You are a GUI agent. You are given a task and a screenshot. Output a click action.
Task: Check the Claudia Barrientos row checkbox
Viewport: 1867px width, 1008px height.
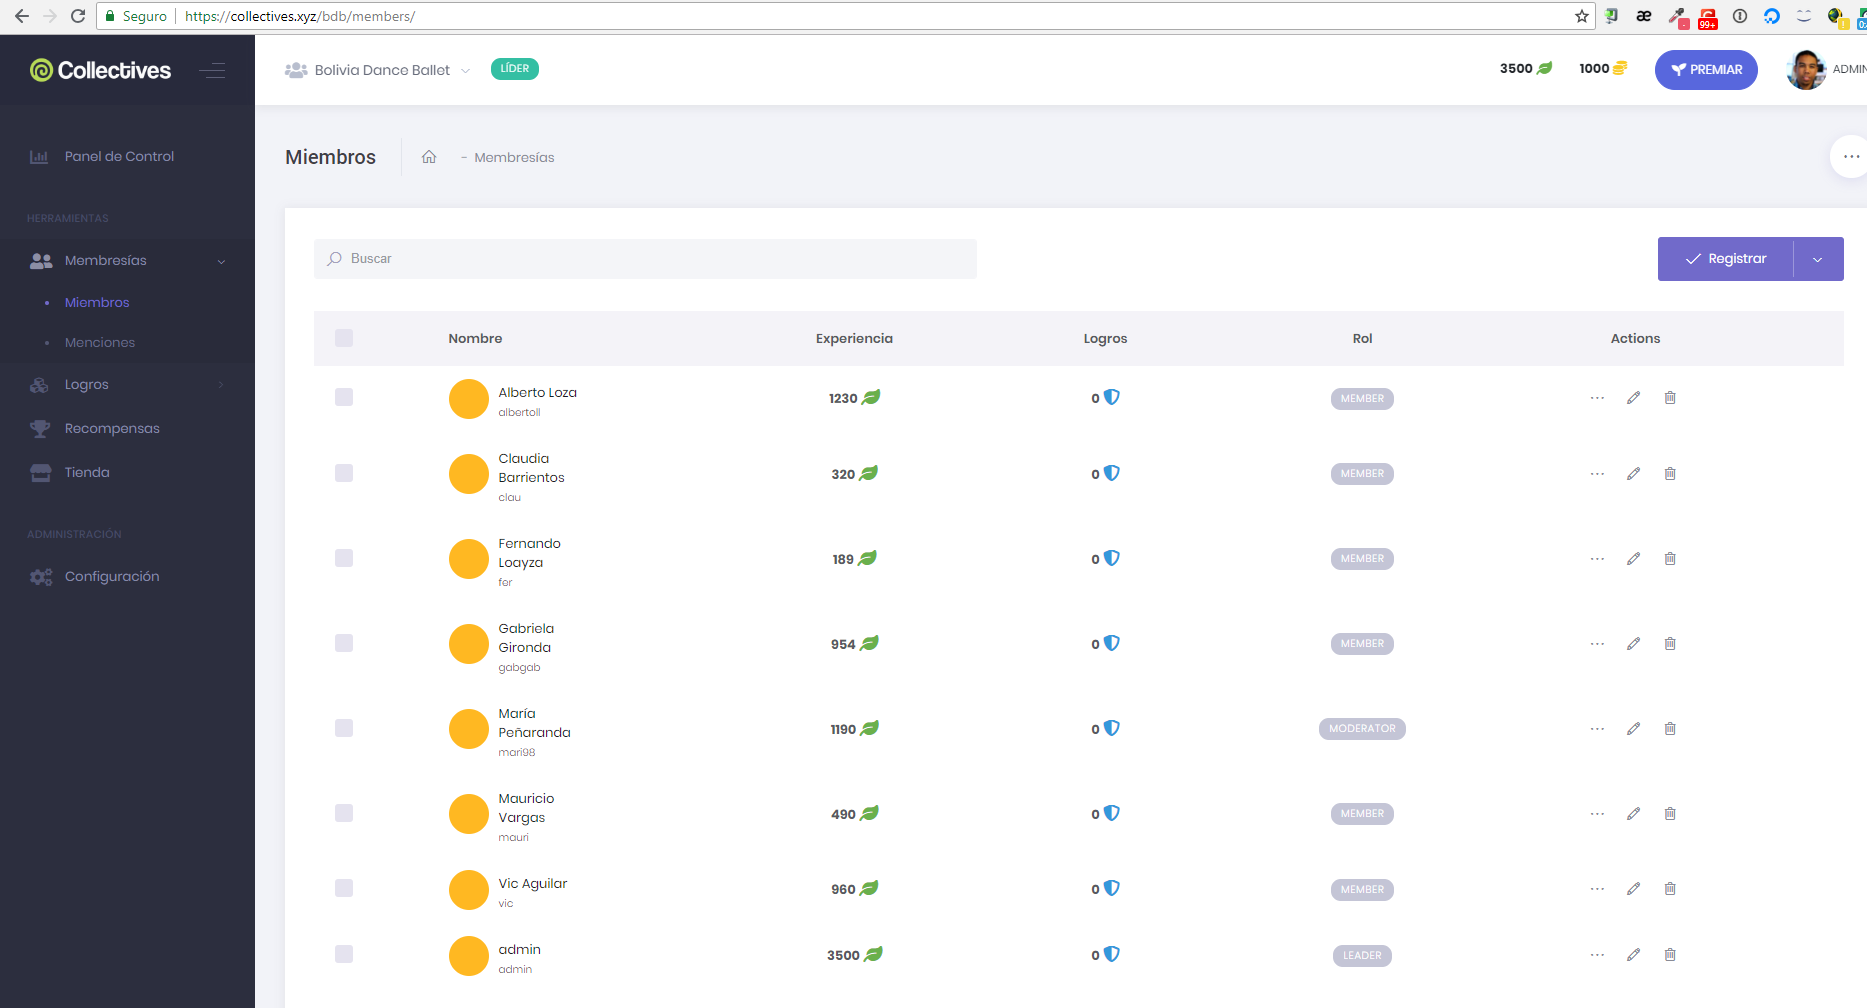point(344,473)
